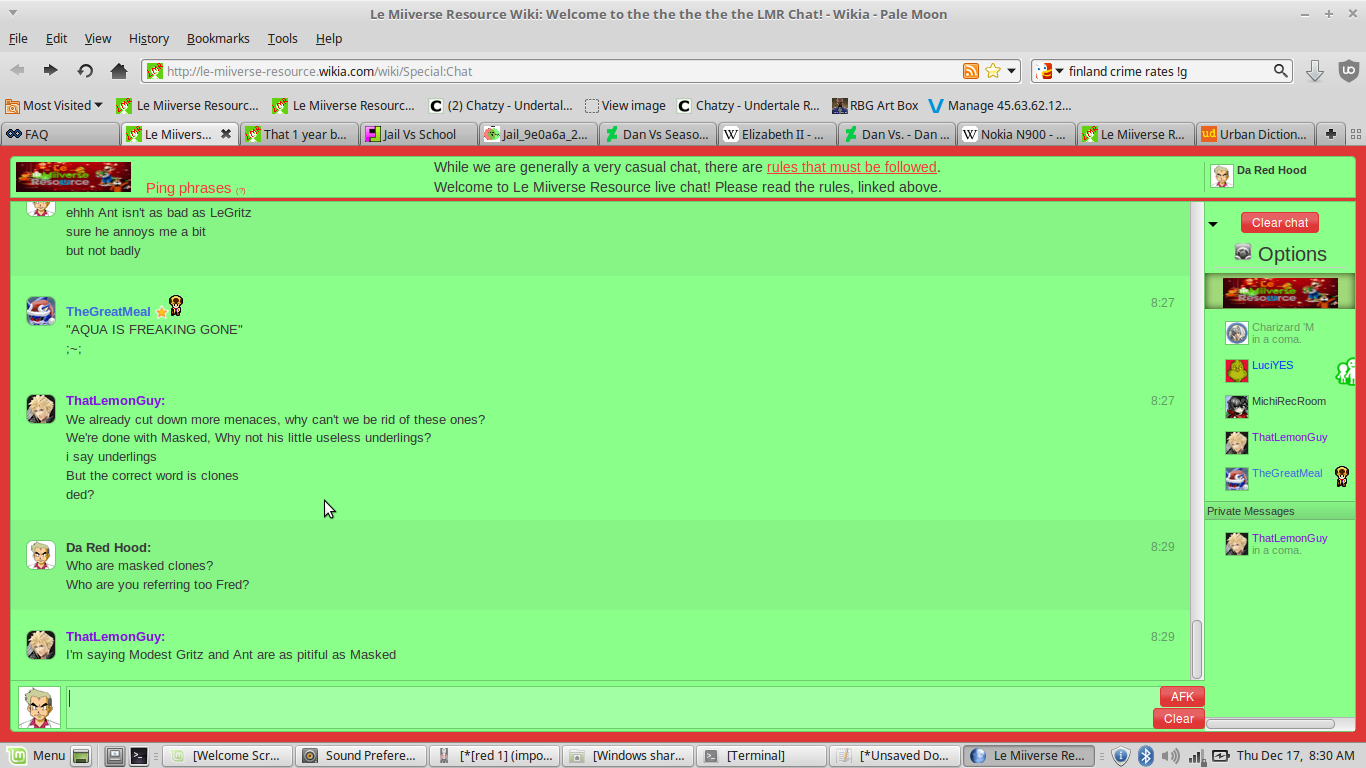Select TheGreatMeal in user list

coord(1280,478)
